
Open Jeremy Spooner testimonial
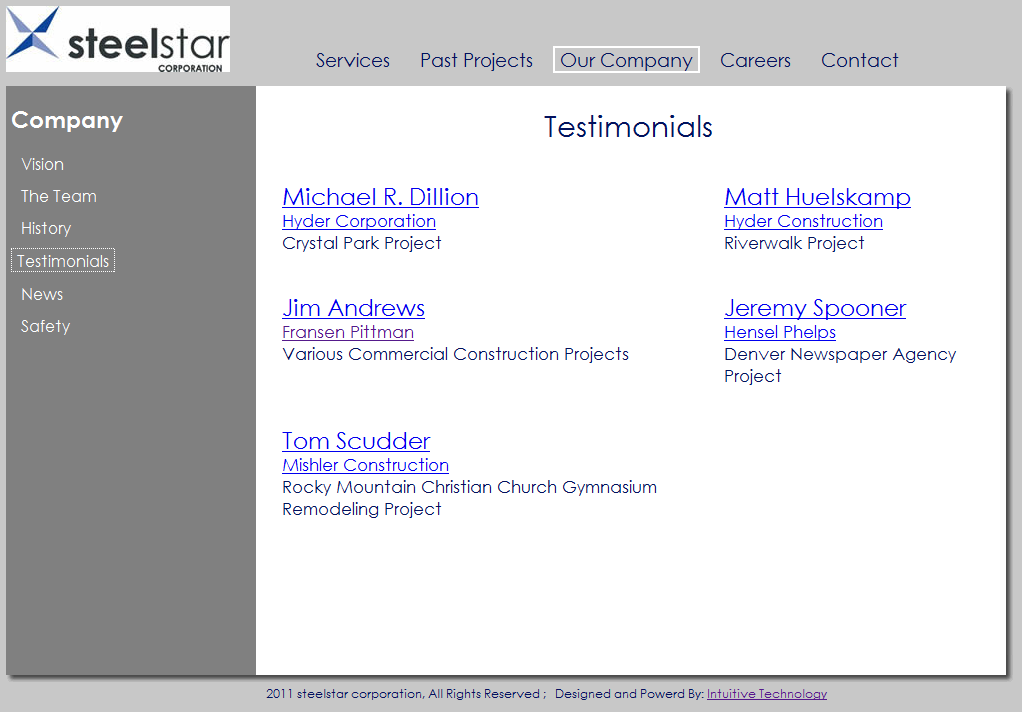(x=815, y=308)
